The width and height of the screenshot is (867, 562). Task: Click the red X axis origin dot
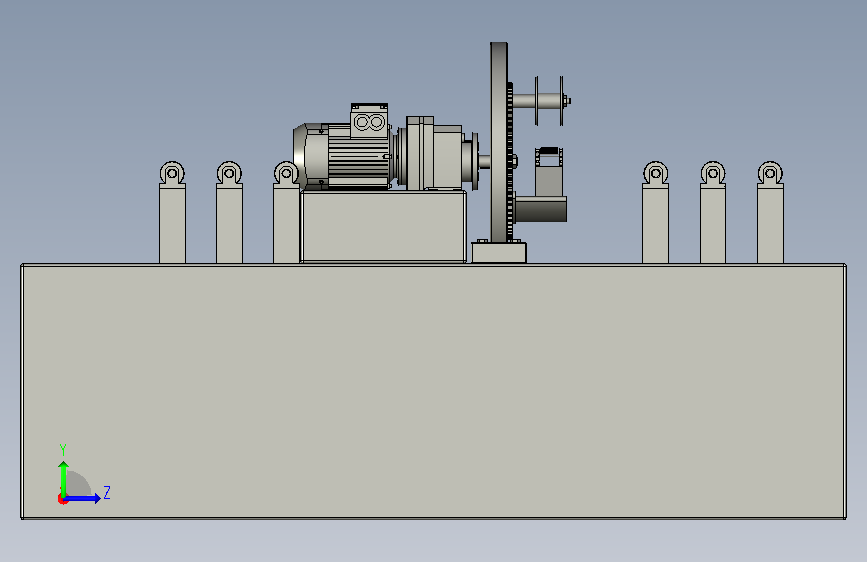point(62,500)
